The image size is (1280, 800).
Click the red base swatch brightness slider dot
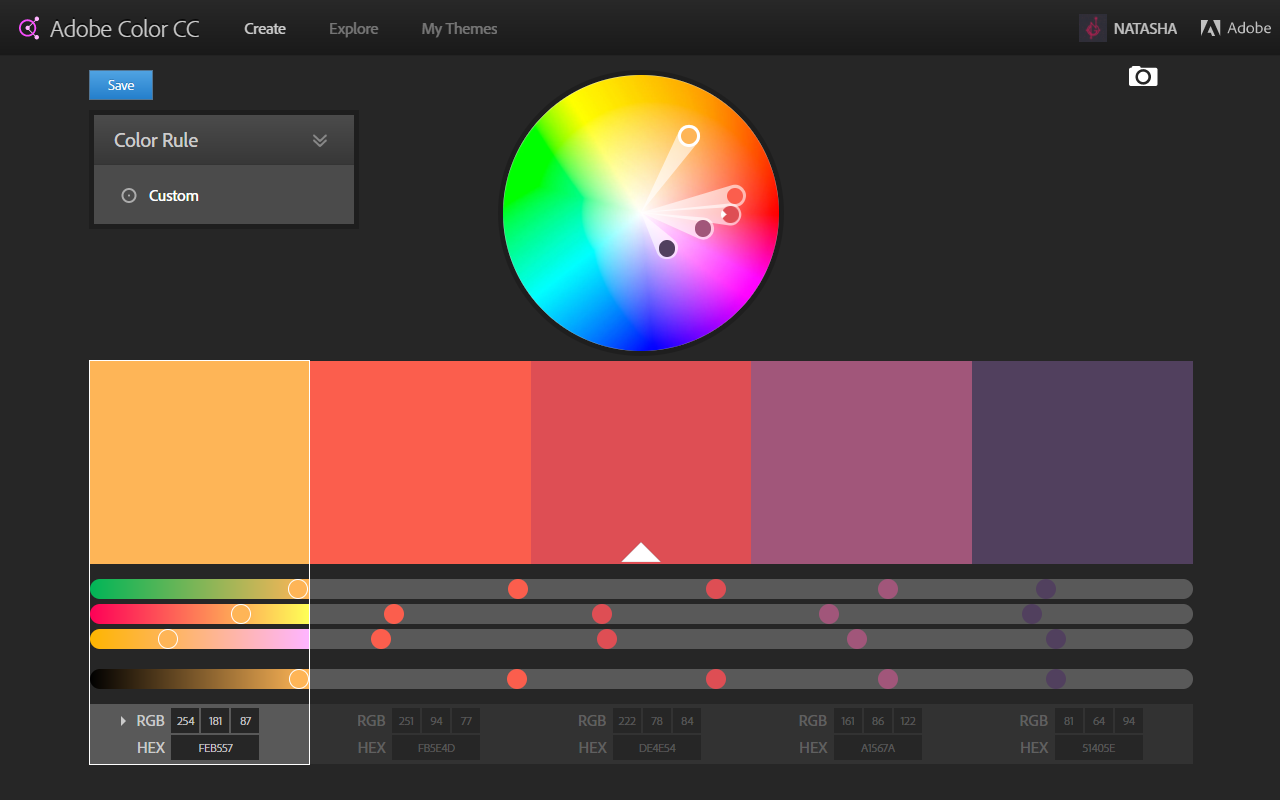click(x=716, y=679)
